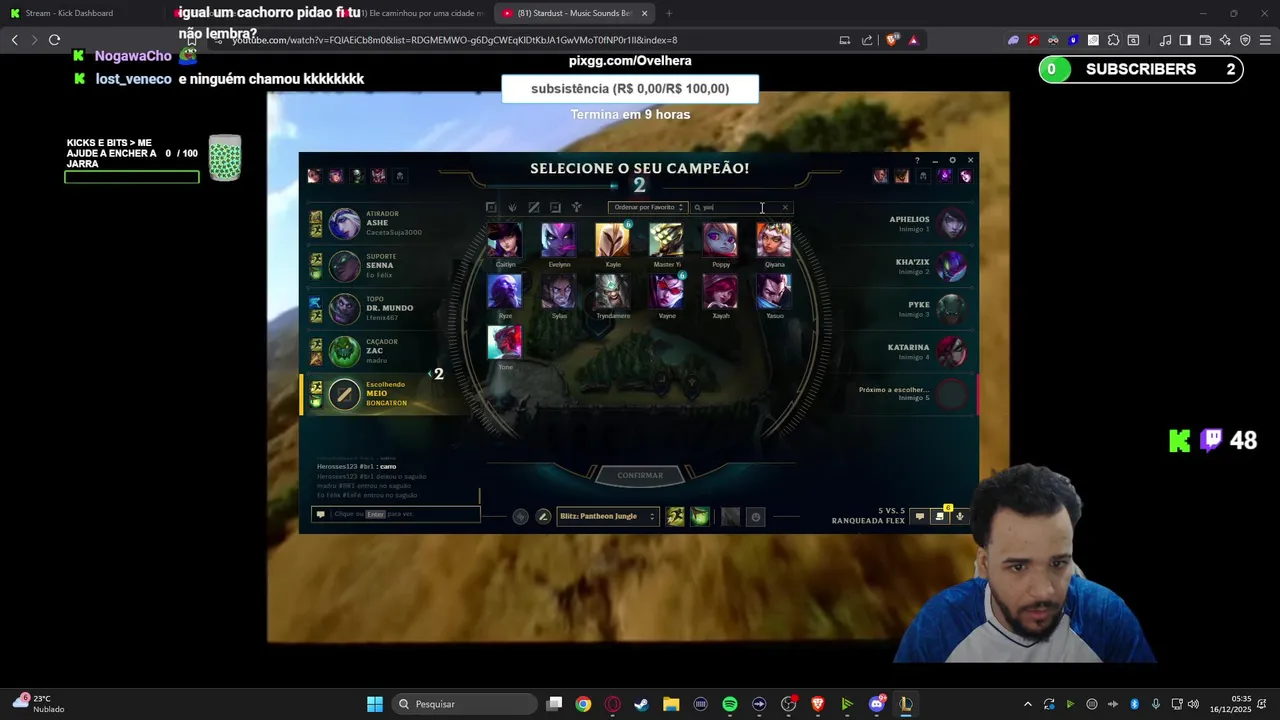Viewport: 1280px width, 720px height.
Task: Go back in browser history
Action: point(14,40)
